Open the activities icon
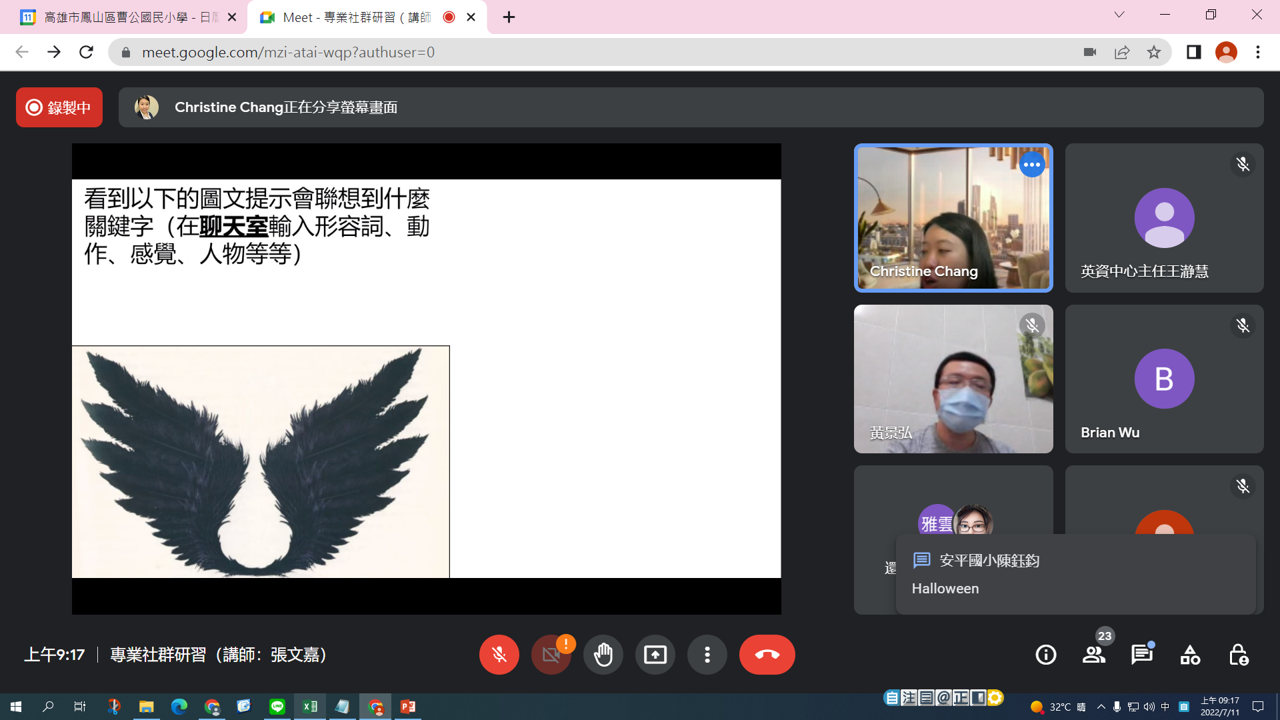Screen dimensions: 1280x720 [1190, 655]
